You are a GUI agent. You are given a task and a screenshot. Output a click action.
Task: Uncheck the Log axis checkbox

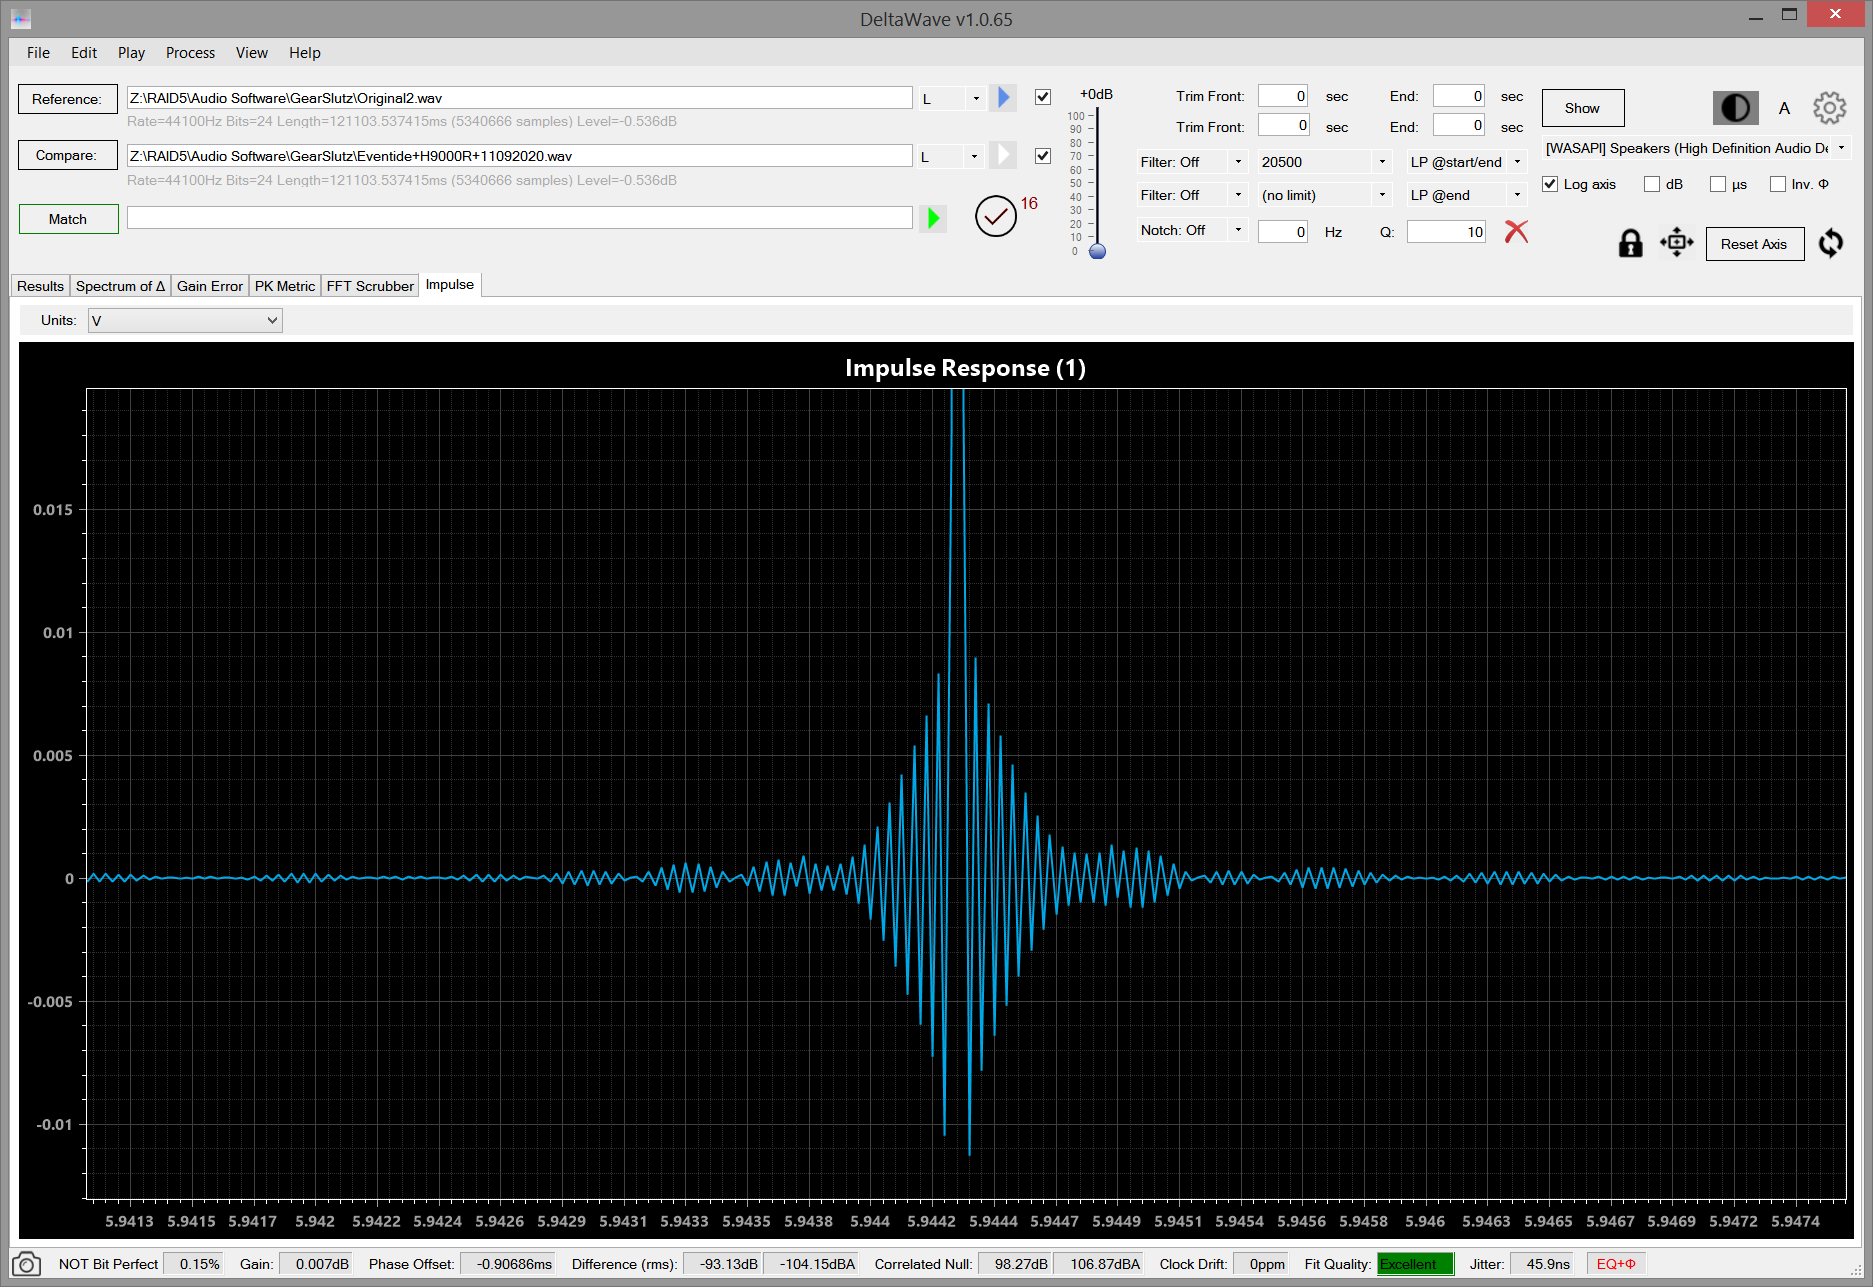pyautogui.click(x=1550, y=184)
